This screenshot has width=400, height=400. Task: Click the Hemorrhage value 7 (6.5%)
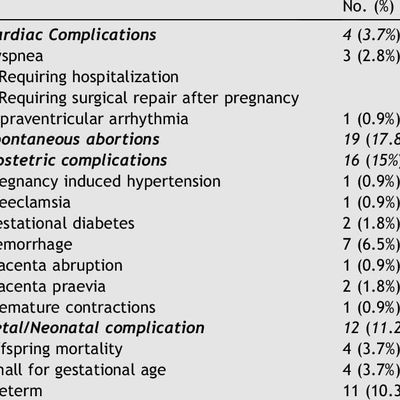click(371, 245)
